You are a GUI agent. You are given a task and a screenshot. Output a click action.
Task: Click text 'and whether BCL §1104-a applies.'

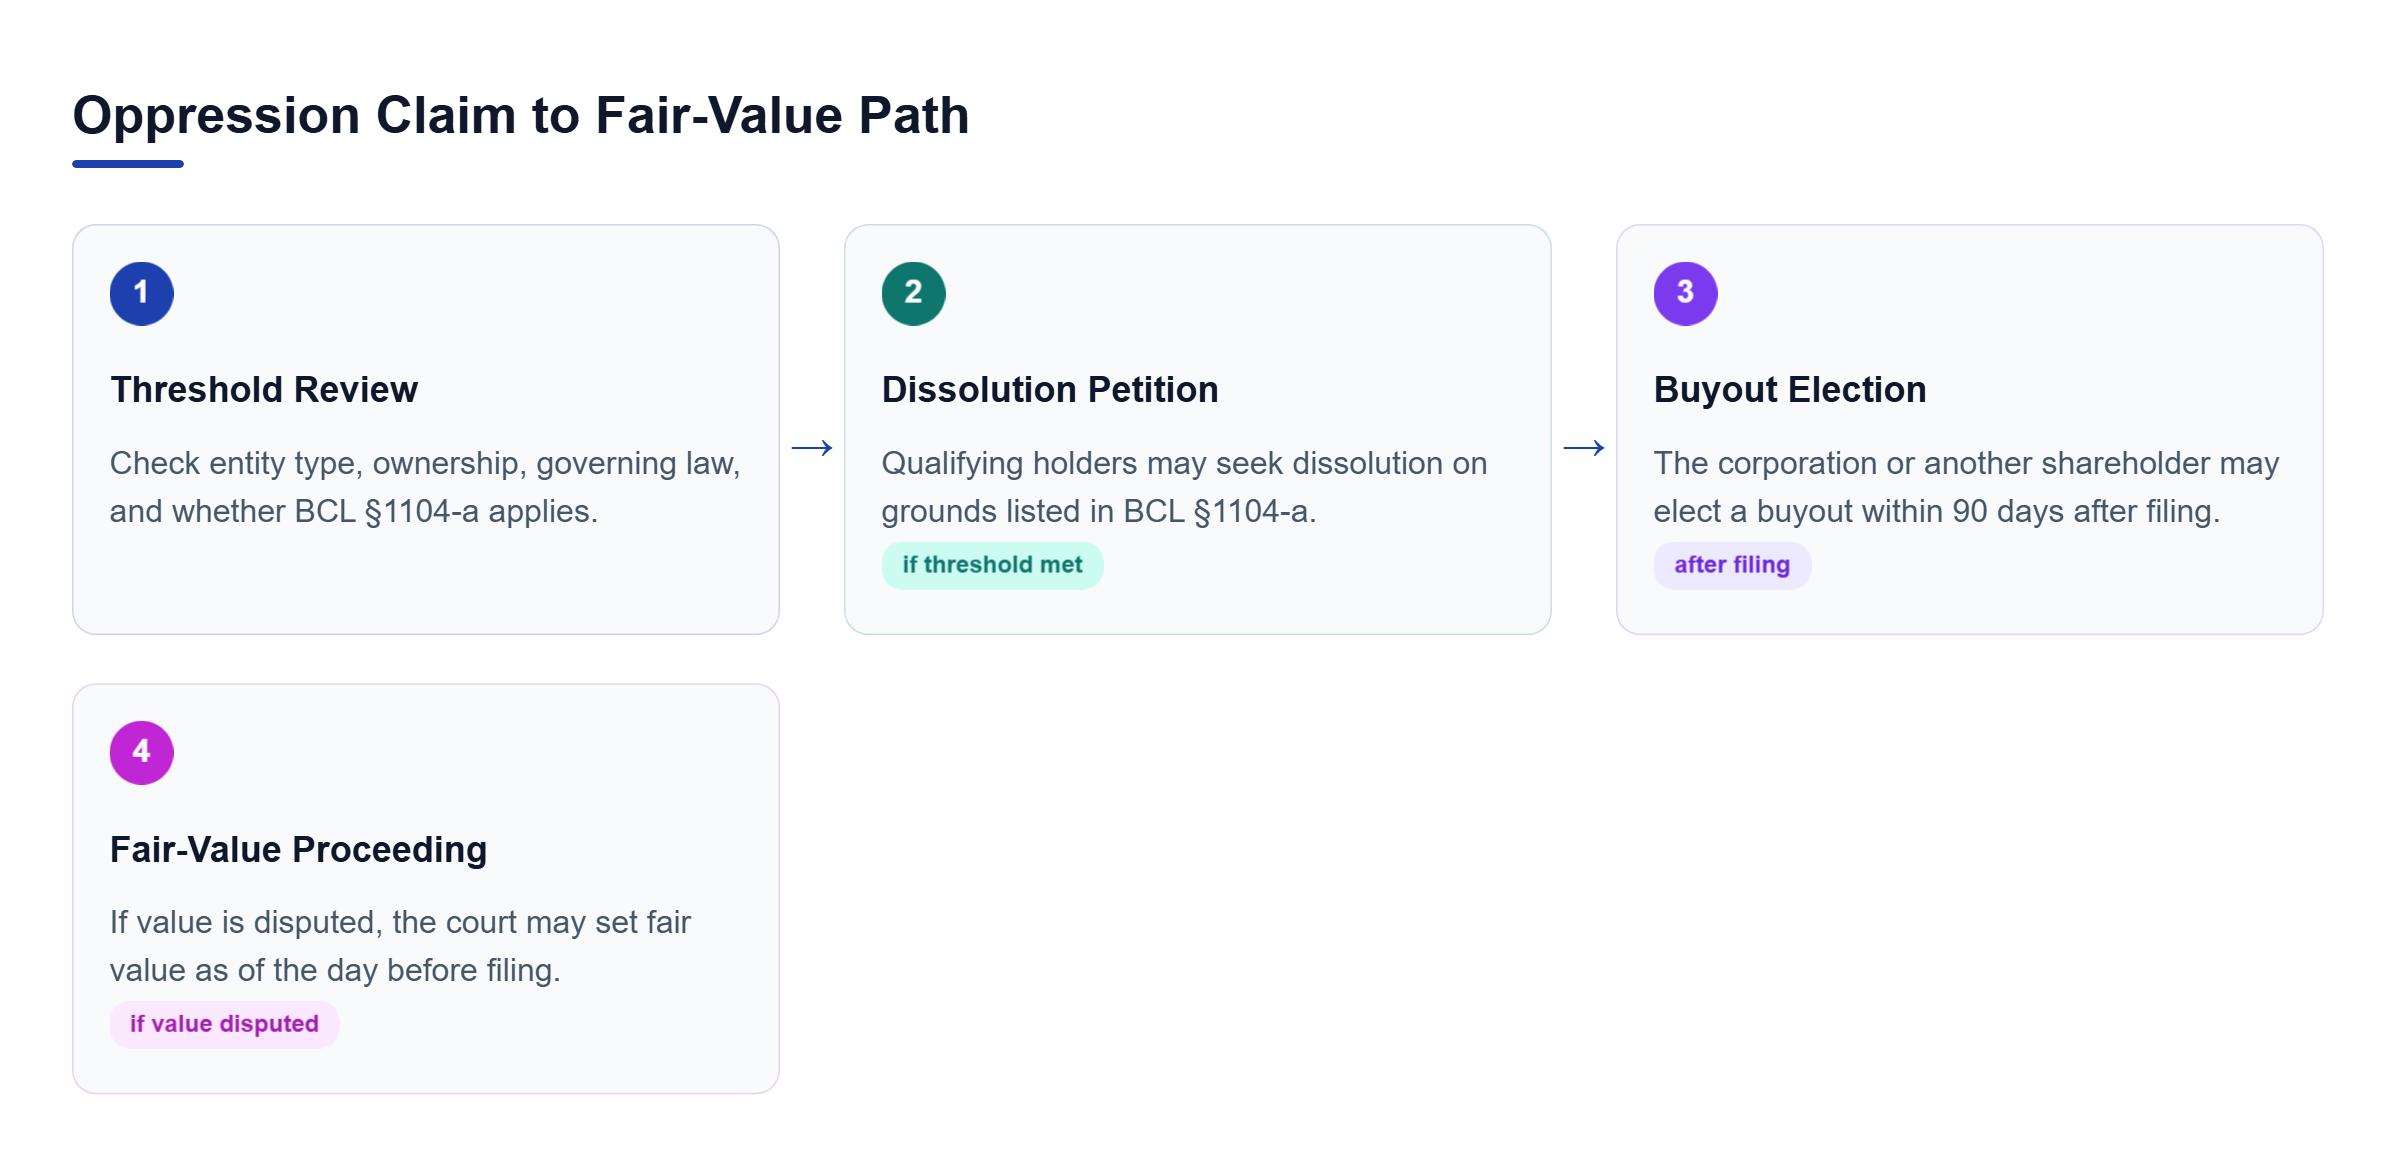point(354,511)
